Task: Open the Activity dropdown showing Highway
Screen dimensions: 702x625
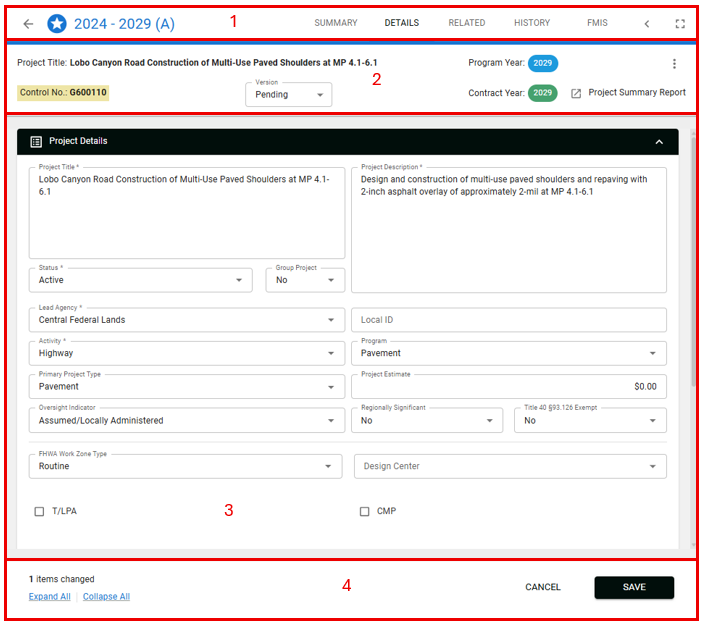Action: pyautogui.click(x=187, y=353)
